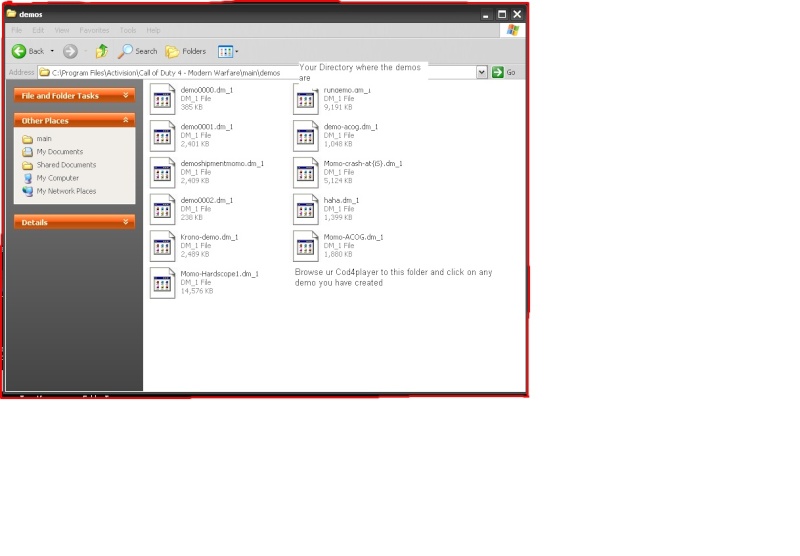The image size is (800, 556).
Task: Open the main folder link
Action: point(44,139)
